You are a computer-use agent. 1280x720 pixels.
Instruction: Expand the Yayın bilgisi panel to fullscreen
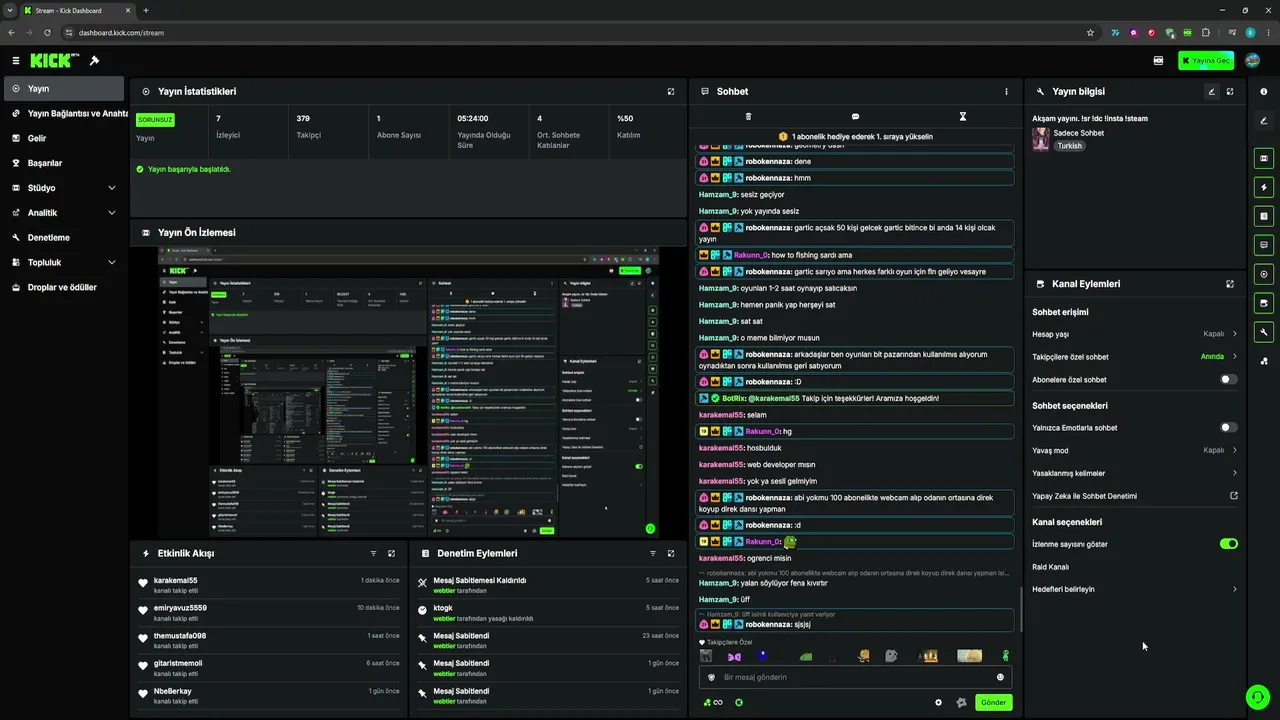tap(1230, 92)
